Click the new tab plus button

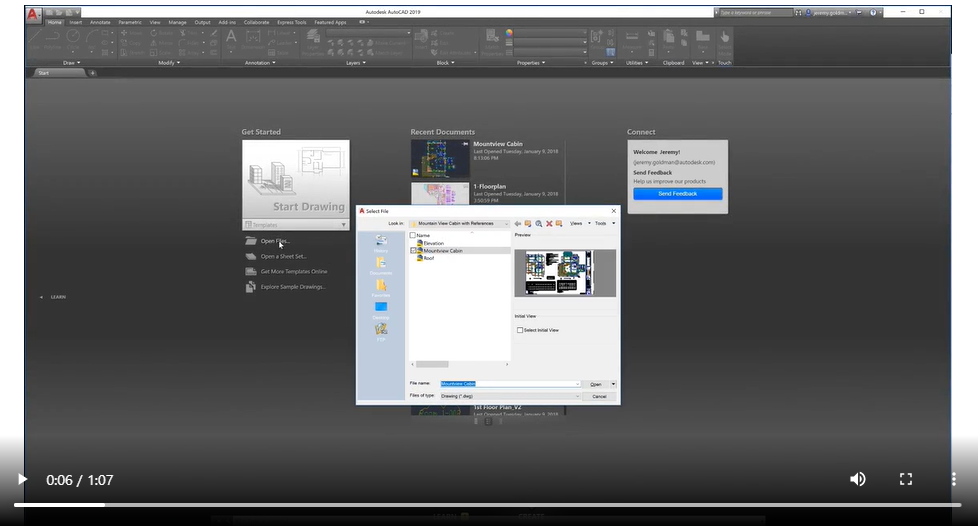[92, 73]
